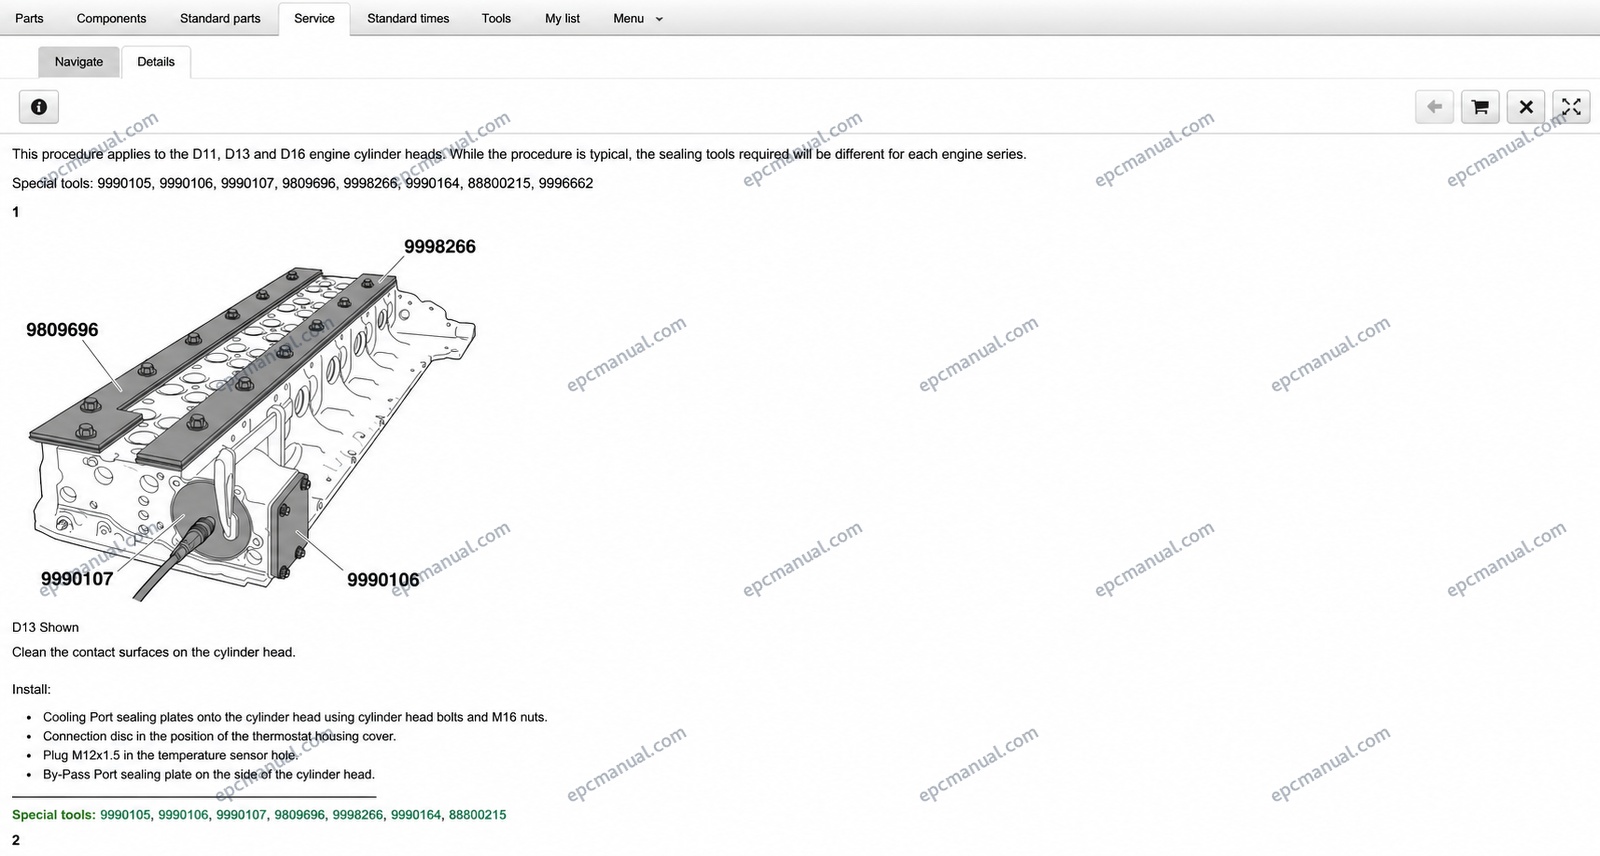
Task: Follow the green 9809696 tool link
Action: click(300, 815)
